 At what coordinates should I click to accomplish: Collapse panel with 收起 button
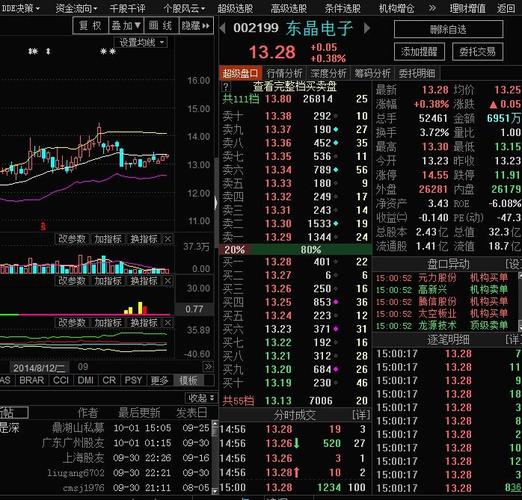point(200,398)
